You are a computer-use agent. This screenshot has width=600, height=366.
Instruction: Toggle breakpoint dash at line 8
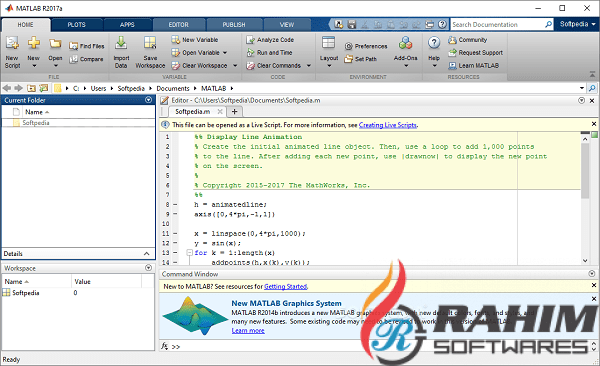(175, 204)
